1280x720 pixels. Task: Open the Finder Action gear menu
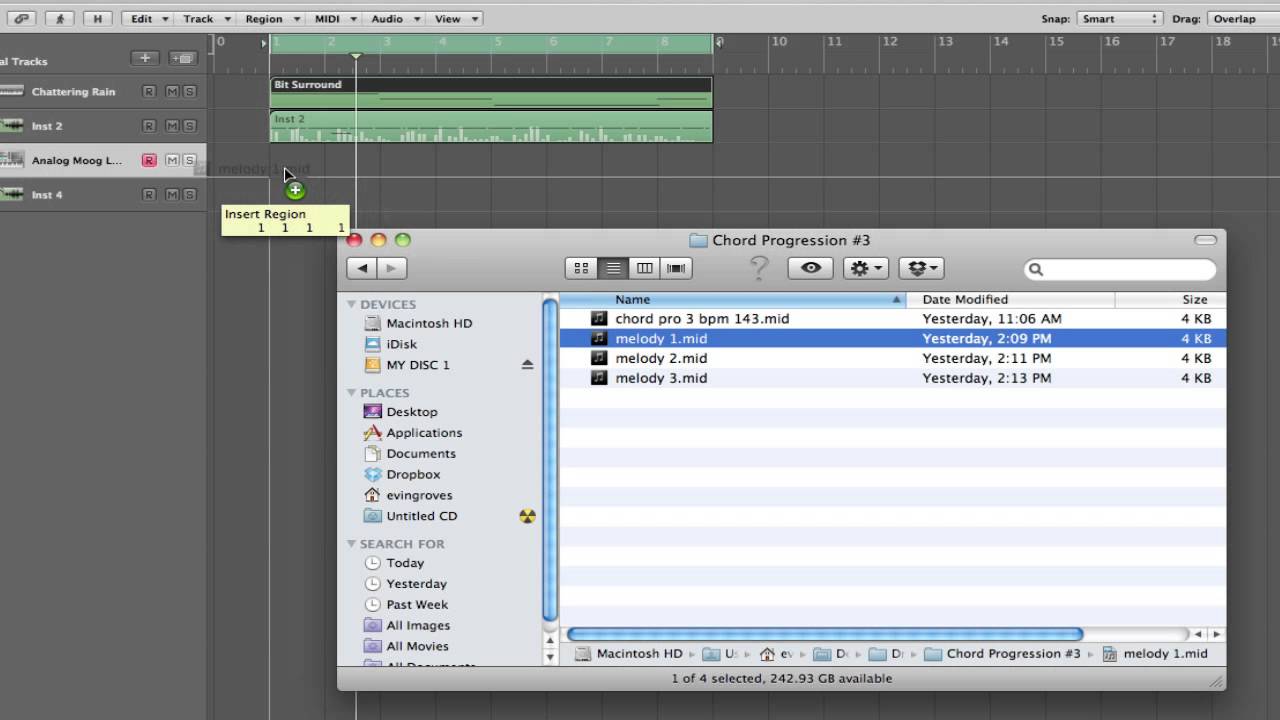(x=866, y=268)
